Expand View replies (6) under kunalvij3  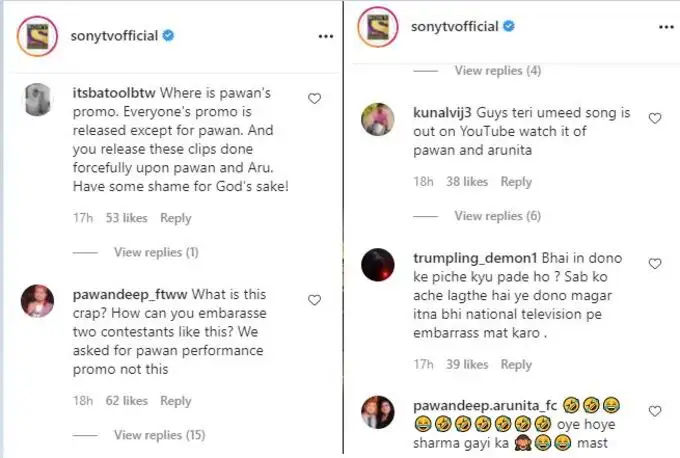497,216
